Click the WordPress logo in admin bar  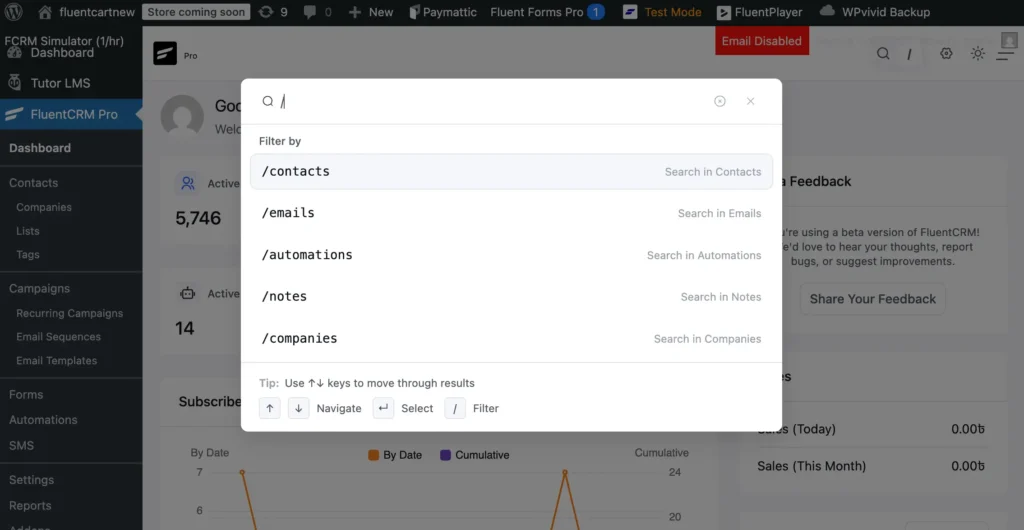tap(13, 12)
